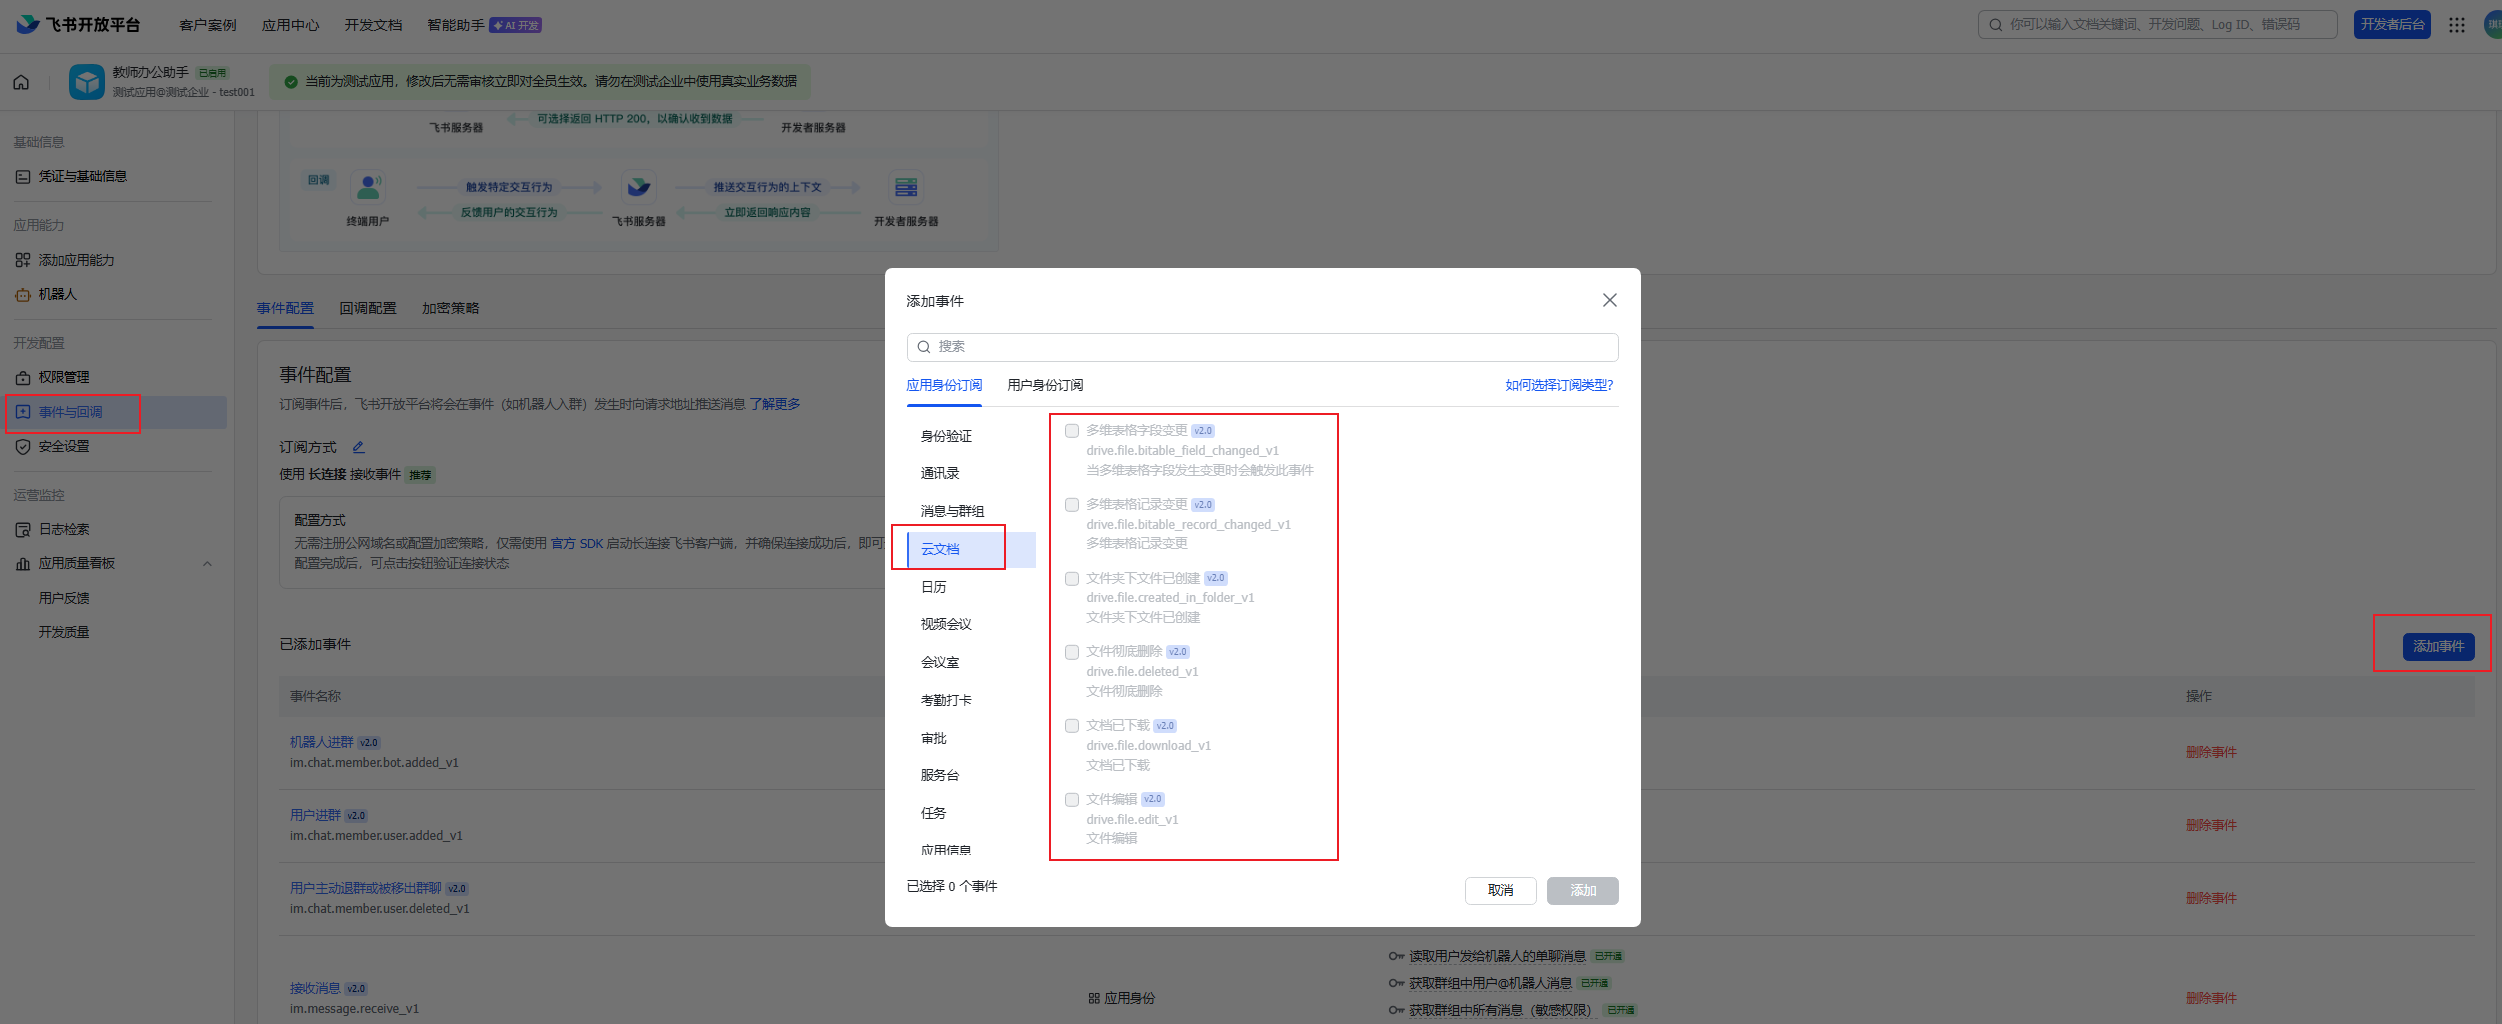Image resolution: width=2502 pixels, height=1024 pixels.
Task: Click the 应用质量看板 chart icon
Action: tap(23, 563)
